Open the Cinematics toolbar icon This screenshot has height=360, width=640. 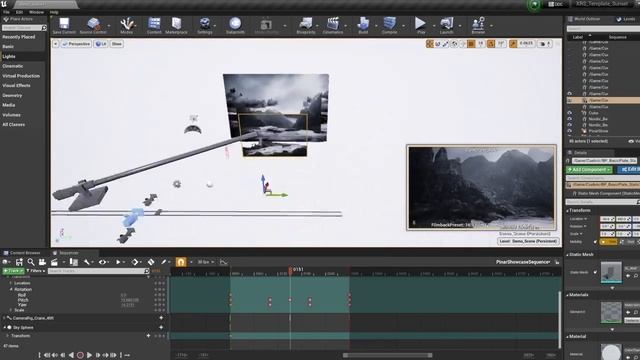pyautogui.click(x=333, y=25)
